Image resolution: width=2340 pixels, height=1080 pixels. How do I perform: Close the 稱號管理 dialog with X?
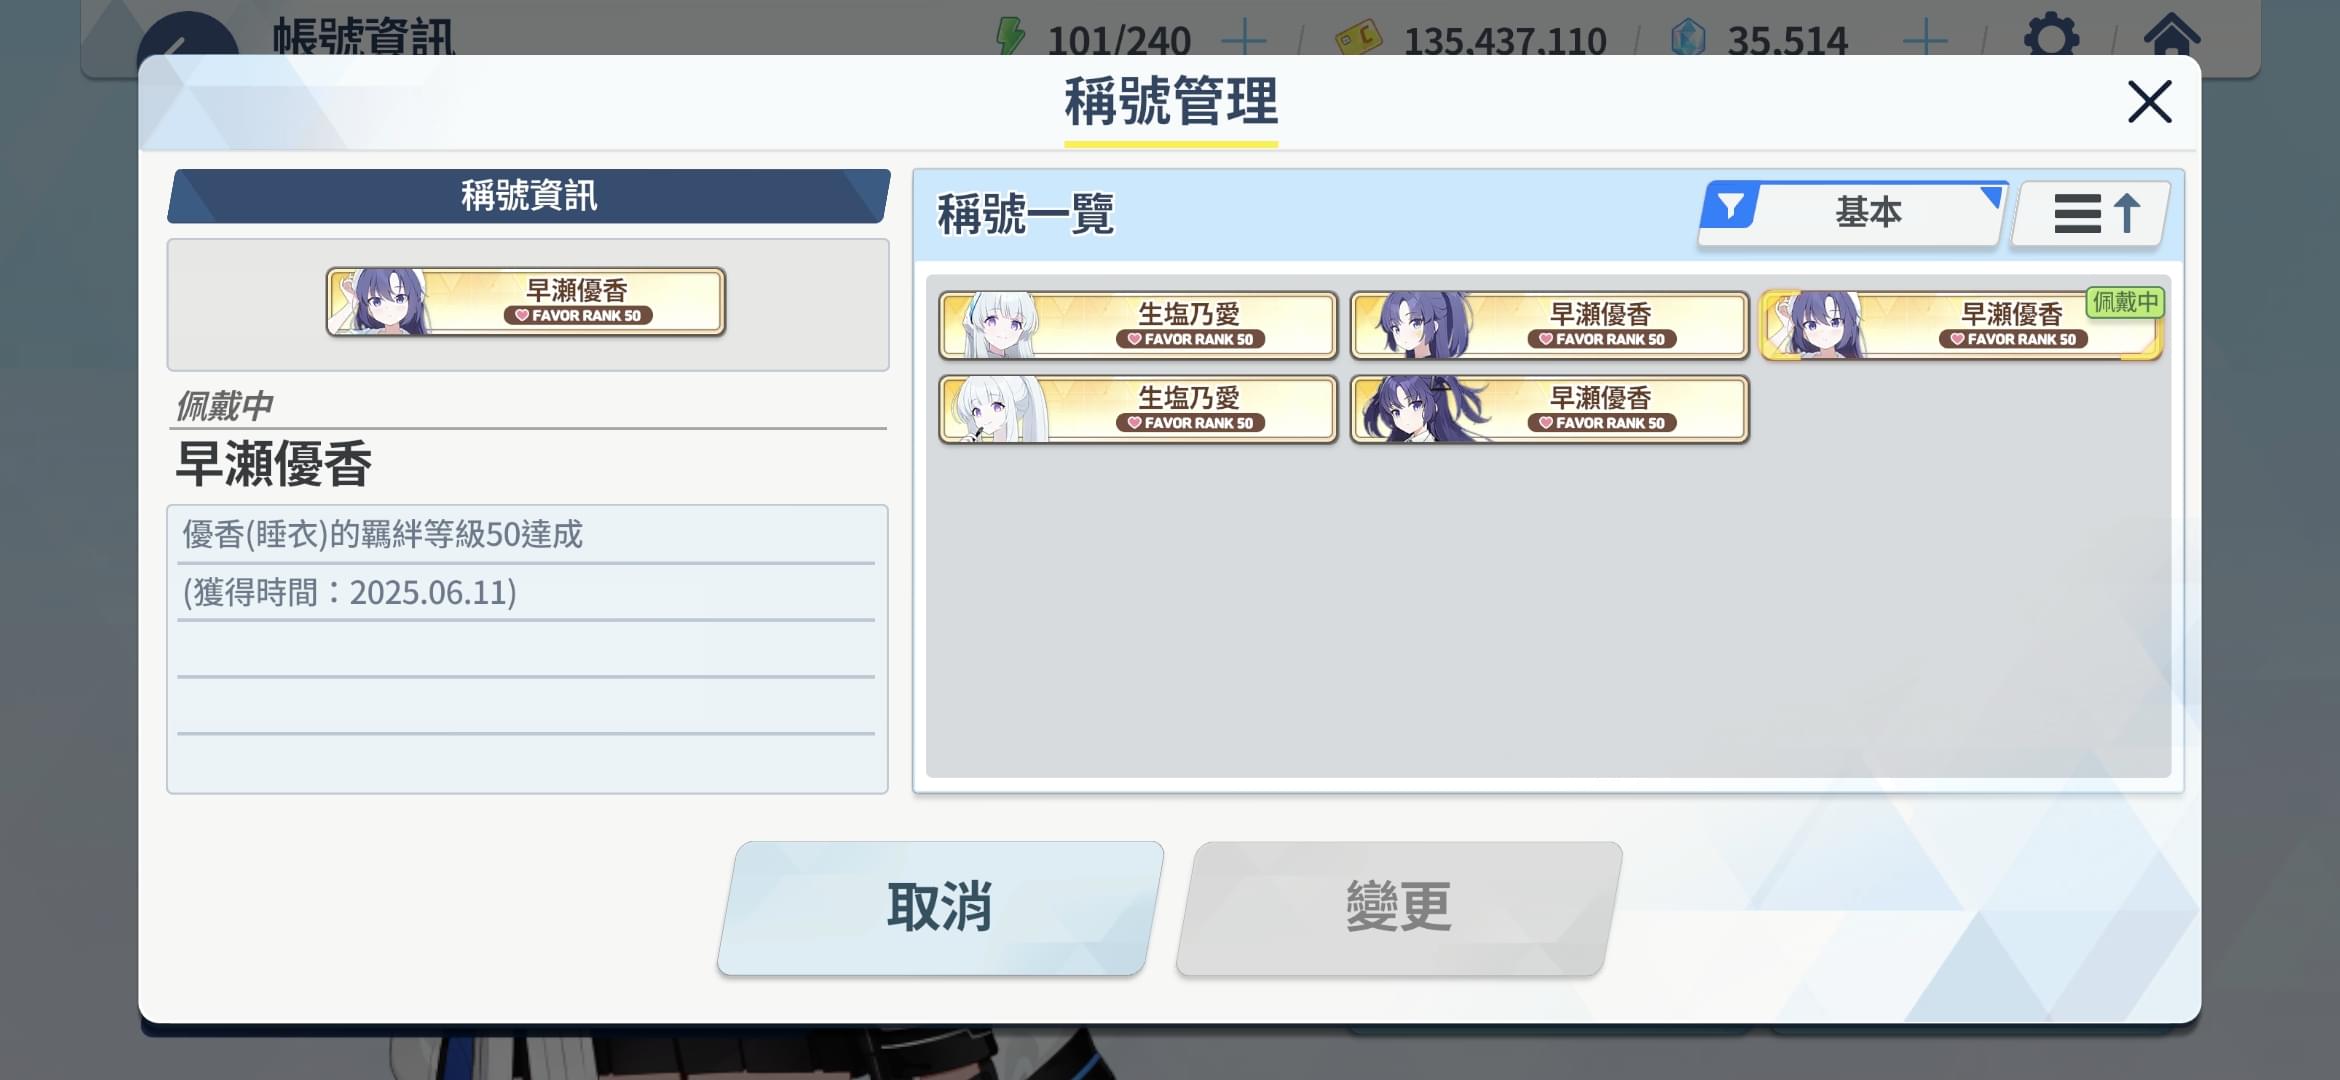2149,102
